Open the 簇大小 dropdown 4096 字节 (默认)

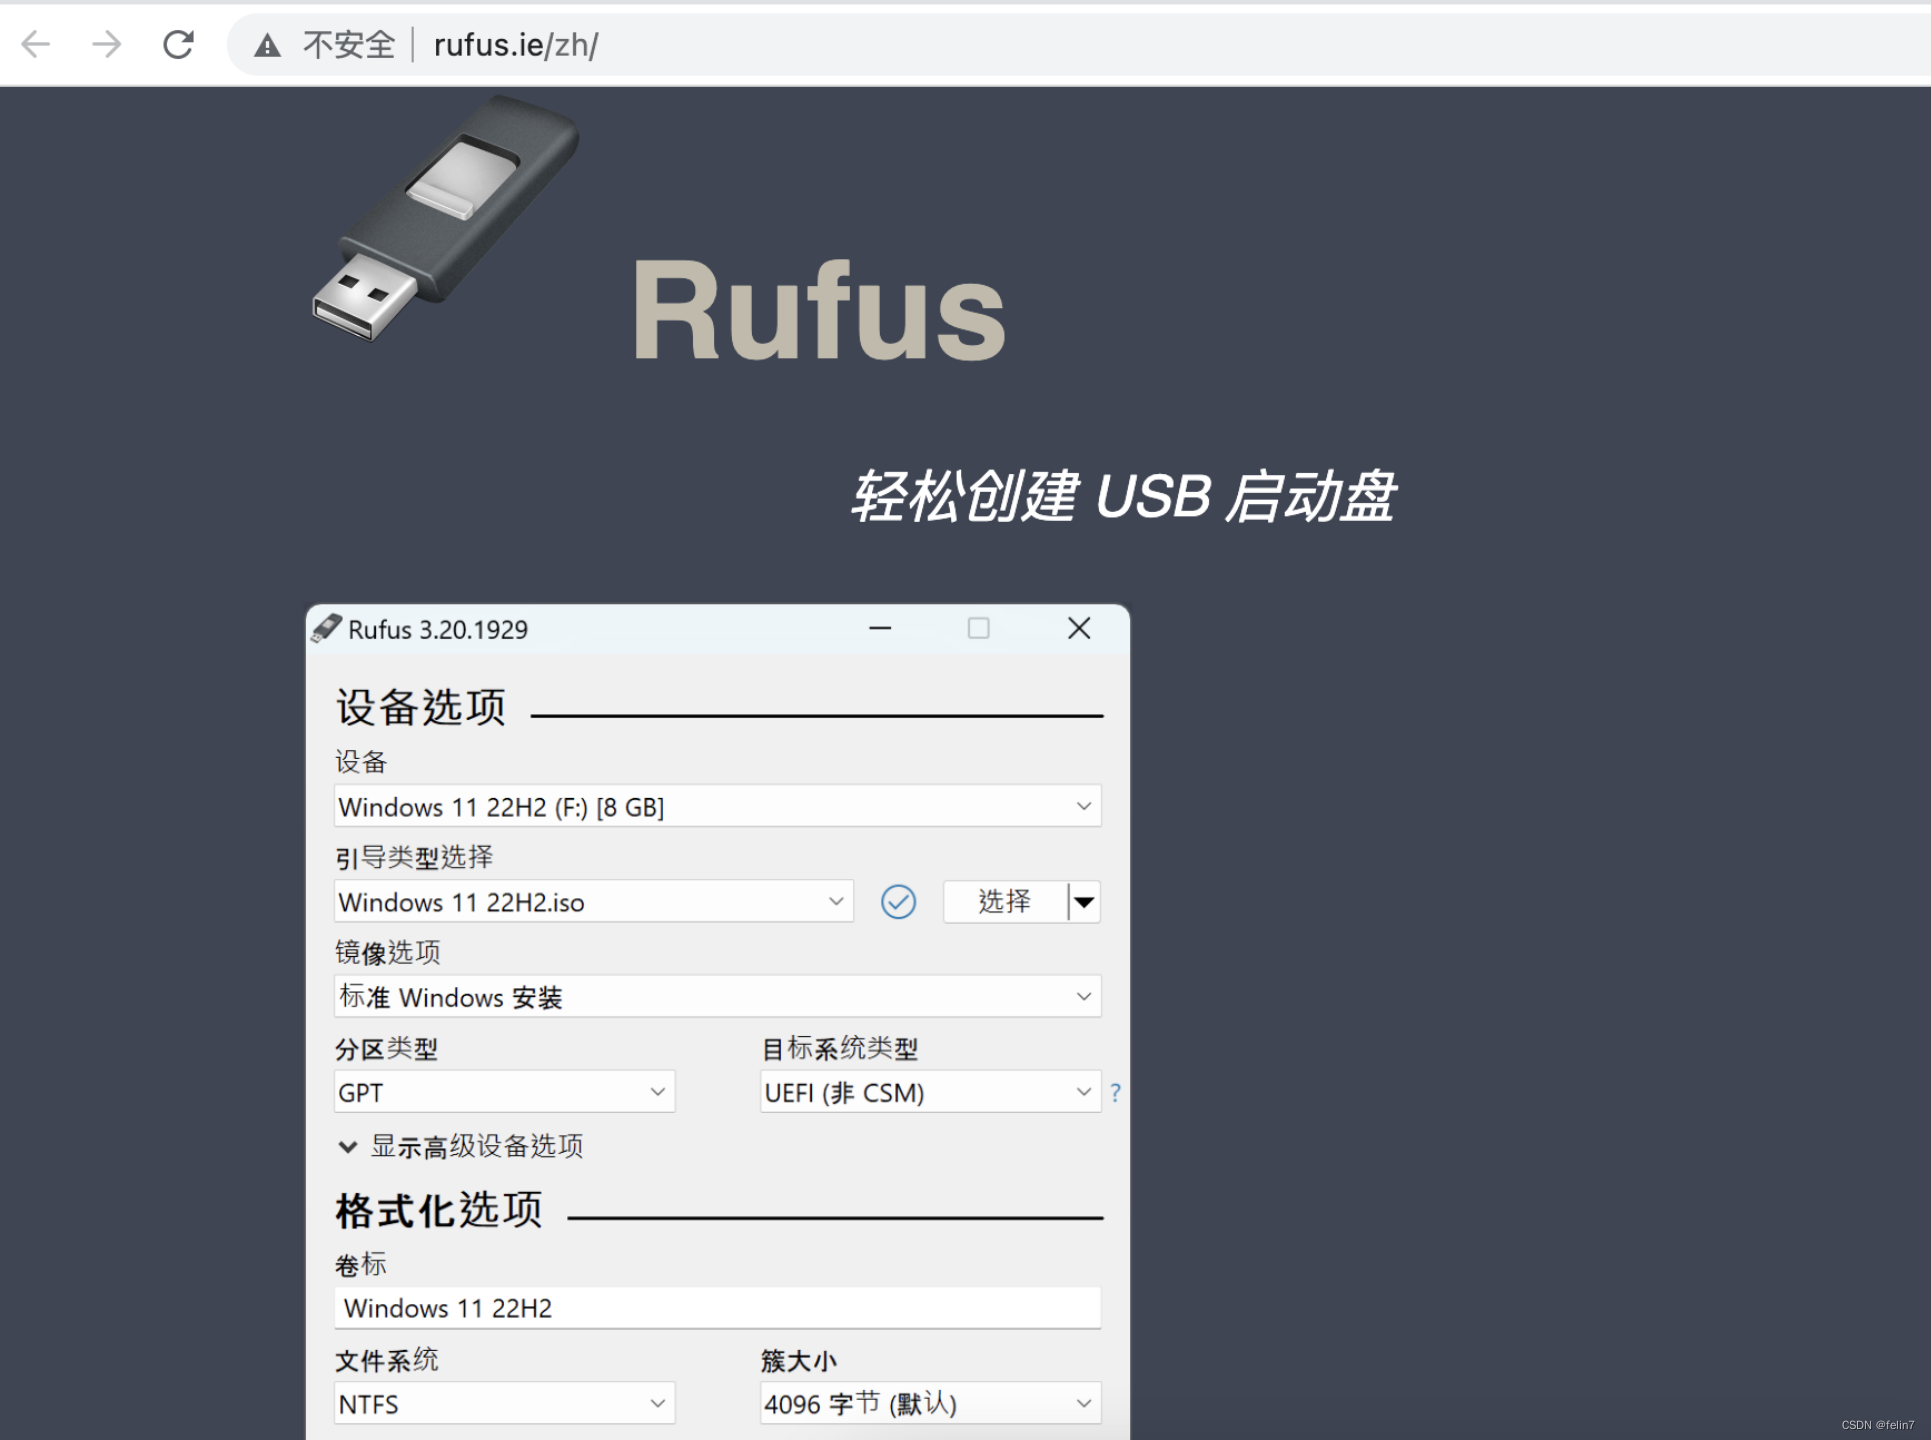[x=930, y=1403]
